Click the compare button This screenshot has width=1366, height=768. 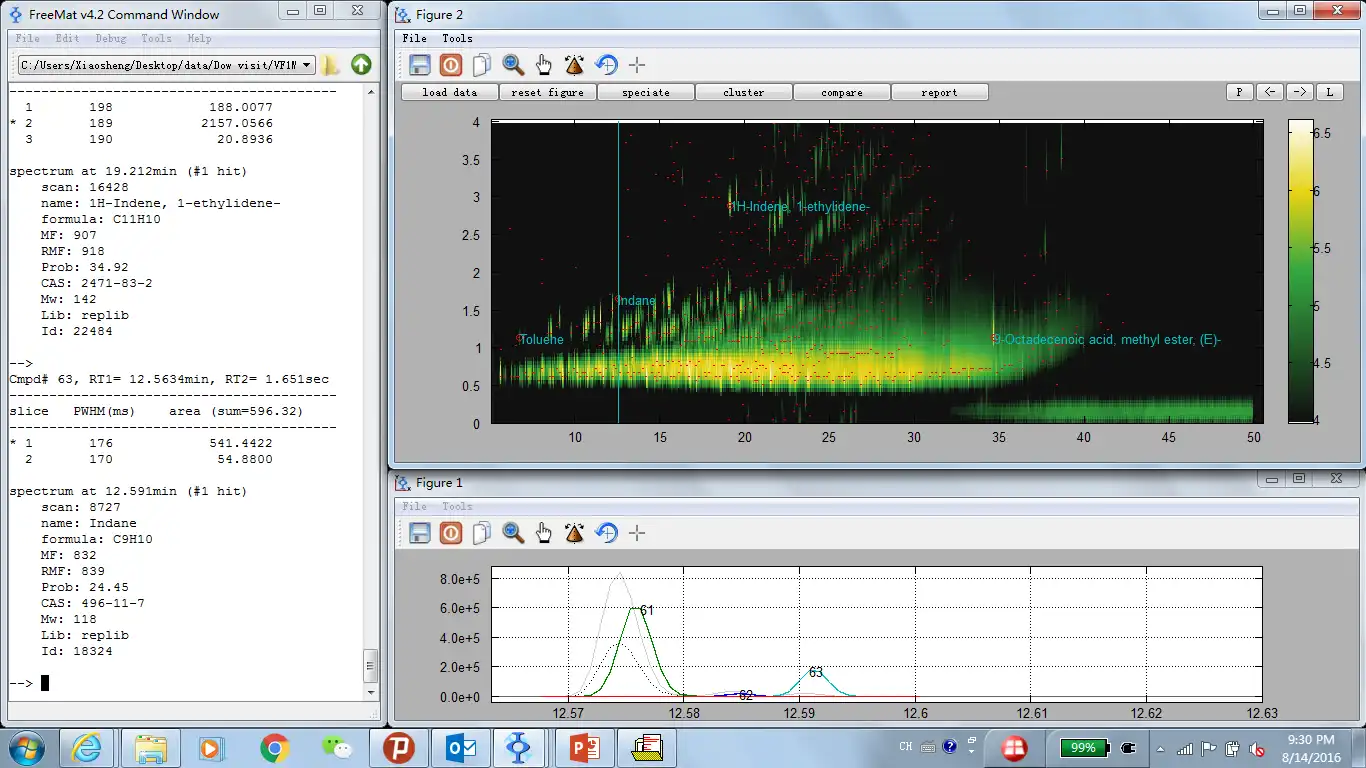click(842, 92)
